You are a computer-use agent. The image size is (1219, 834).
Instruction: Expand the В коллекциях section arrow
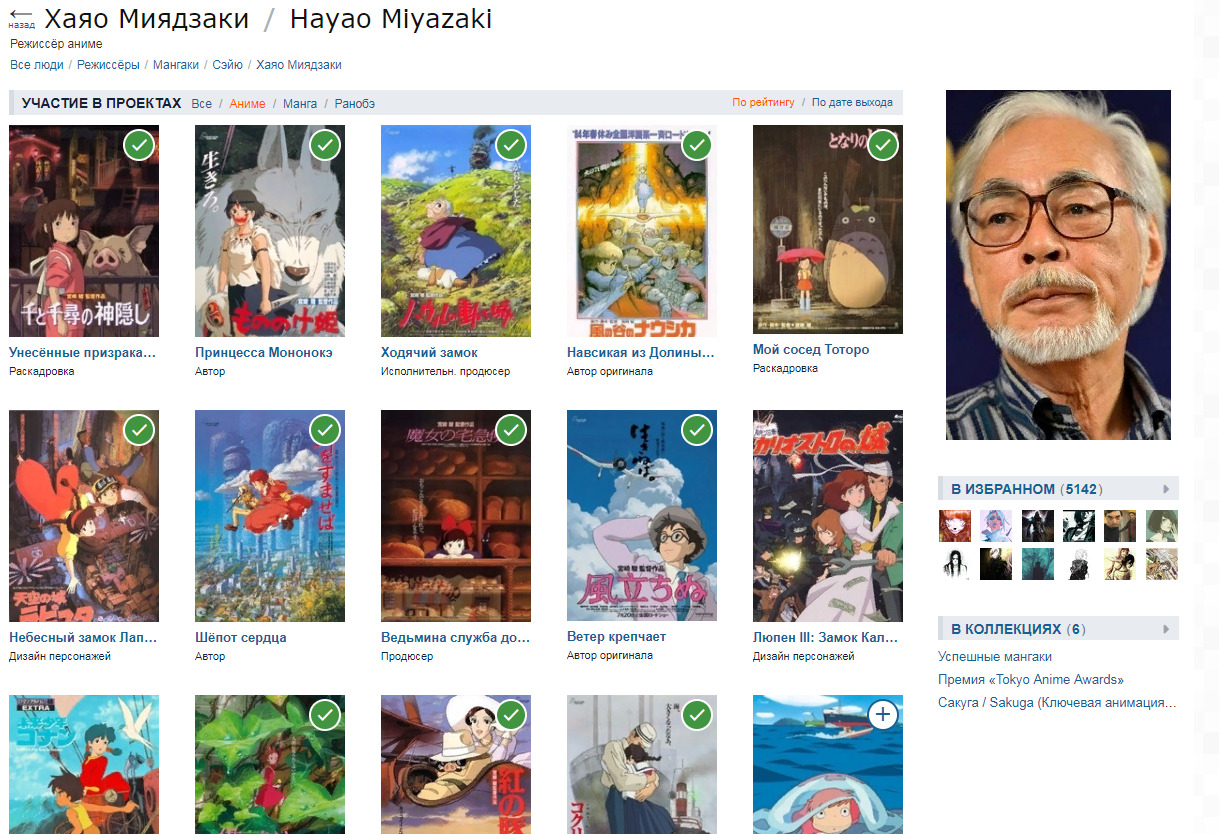pyautogui.click(x=1166, y=629)
